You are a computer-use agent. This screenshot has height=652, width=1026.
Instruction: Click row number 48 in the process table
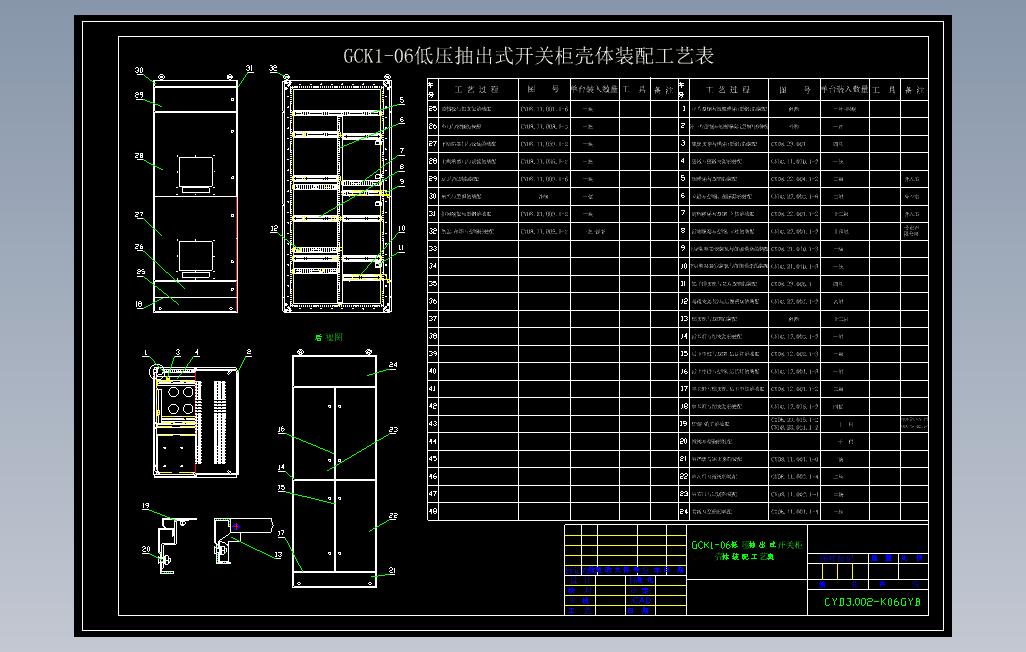[x=433, y=511]
